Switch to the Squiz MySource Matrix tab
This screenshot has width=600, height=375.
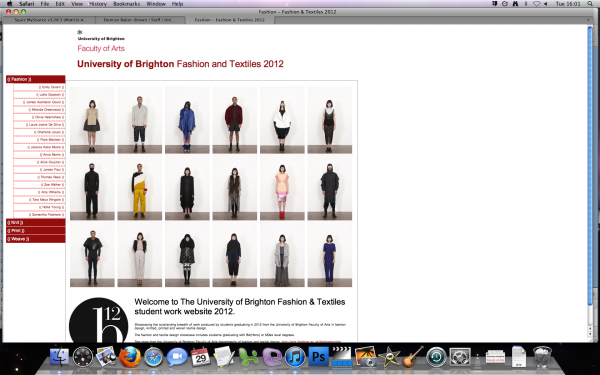(x=49, y=20)
